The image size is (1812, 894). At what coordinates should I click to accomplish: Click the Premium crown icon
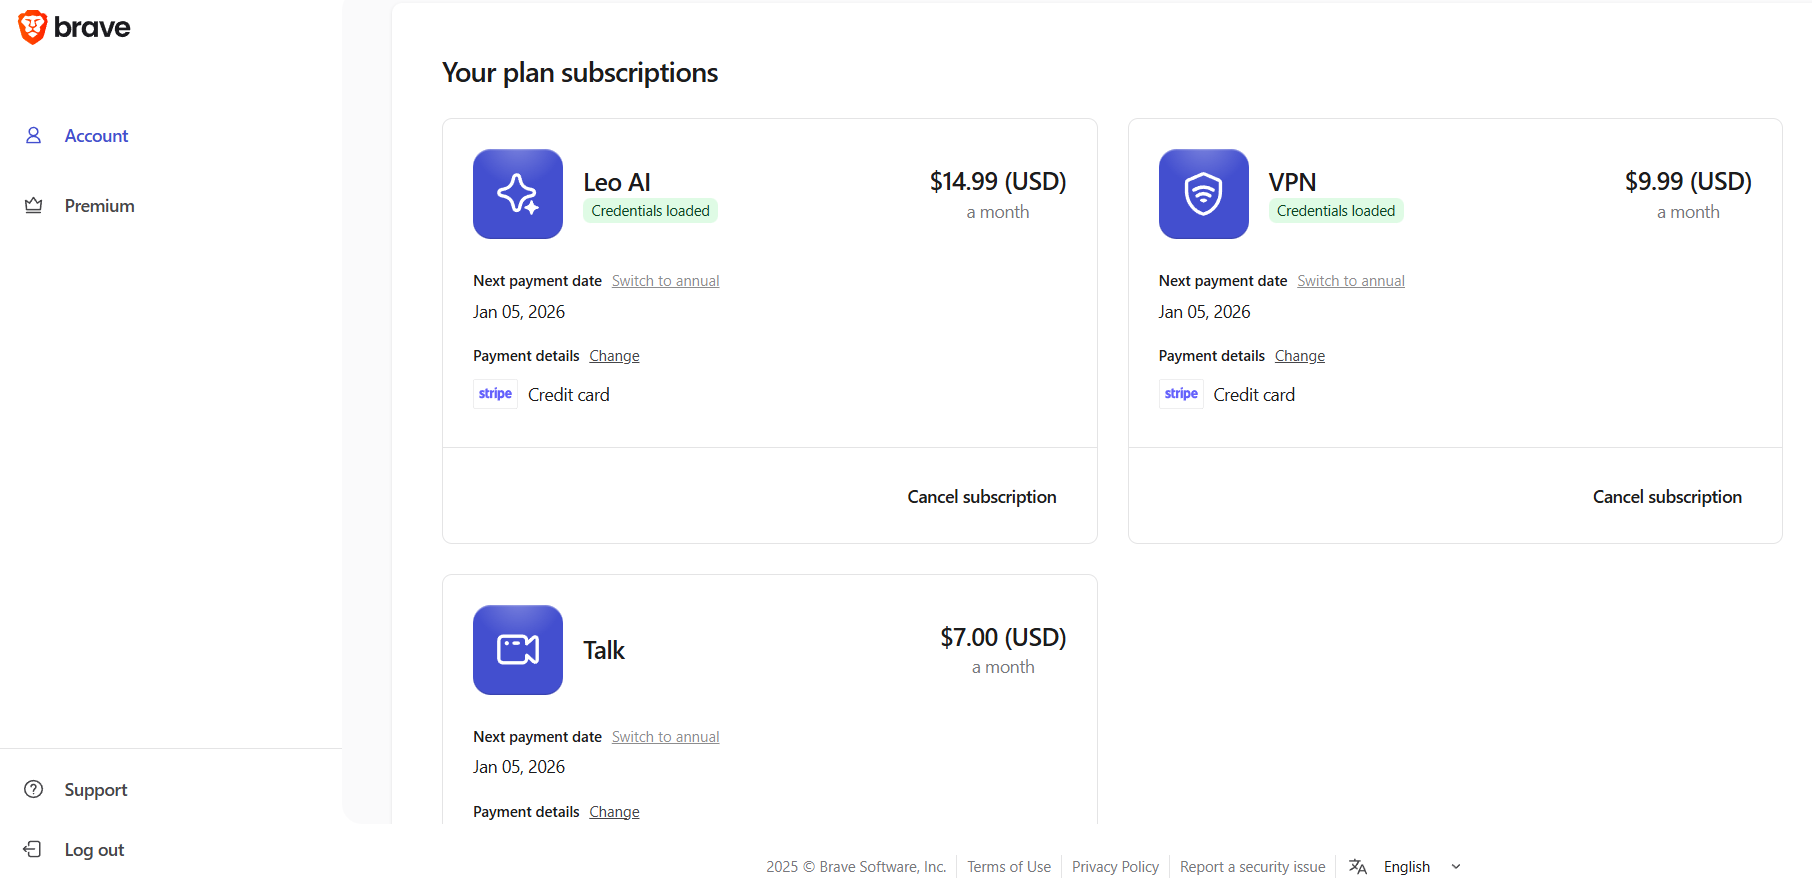33,205
